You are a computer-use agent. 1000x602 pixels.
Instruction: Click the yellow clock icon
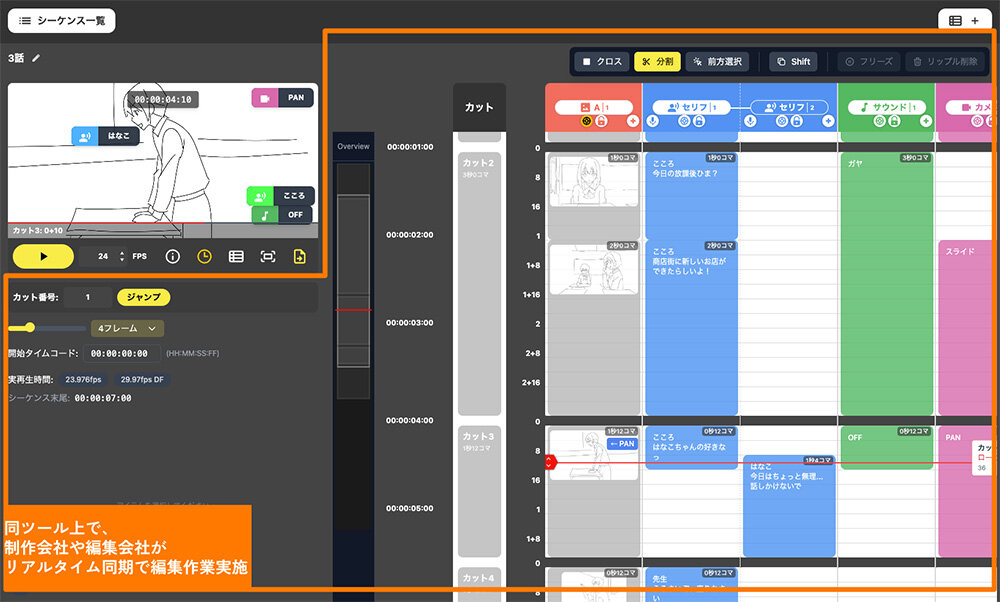coord(204,256)
